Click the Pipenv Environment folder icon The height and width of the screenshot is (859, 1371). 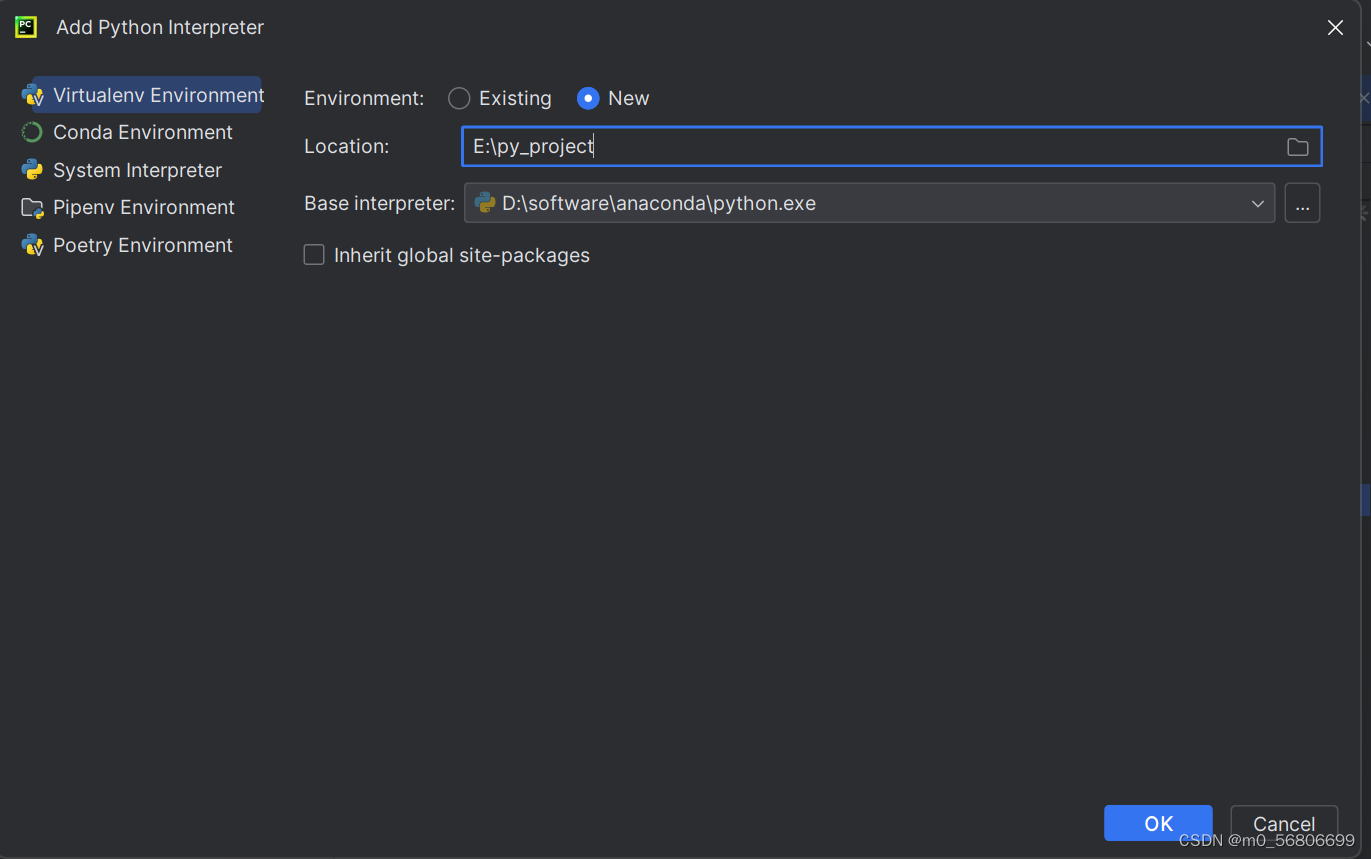[x=33, y=208]
